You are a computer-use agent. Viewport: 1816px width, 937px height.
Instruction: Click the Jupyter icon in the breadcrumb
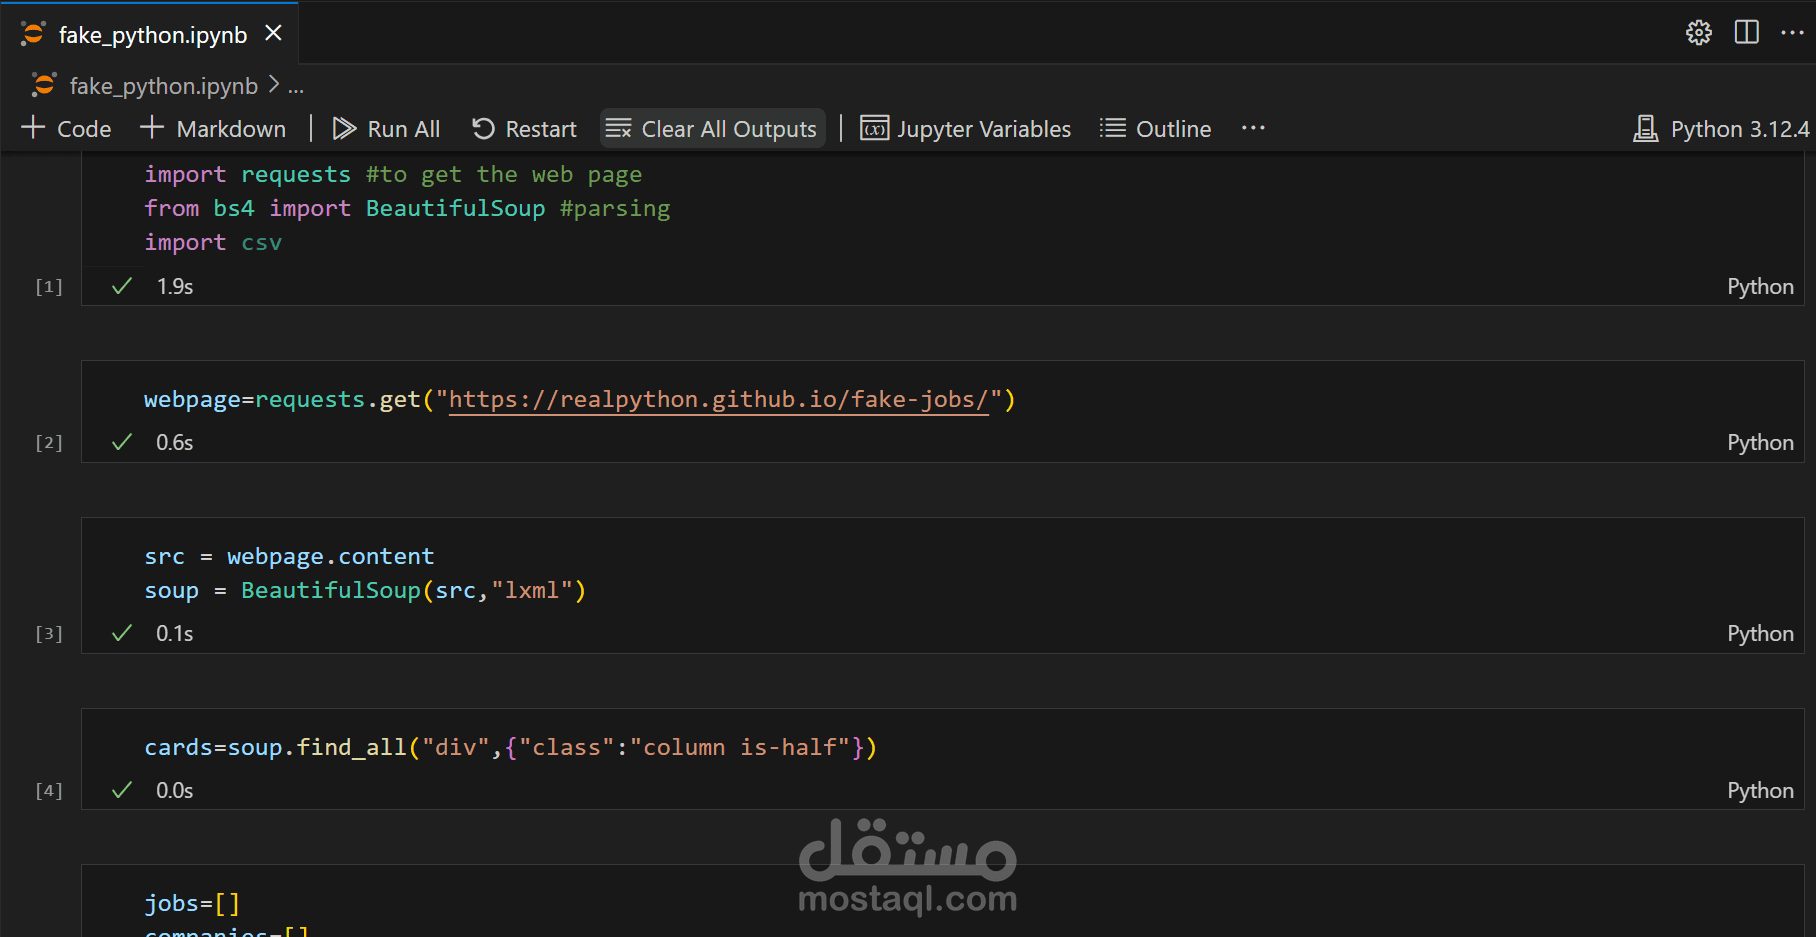[44, 85]
